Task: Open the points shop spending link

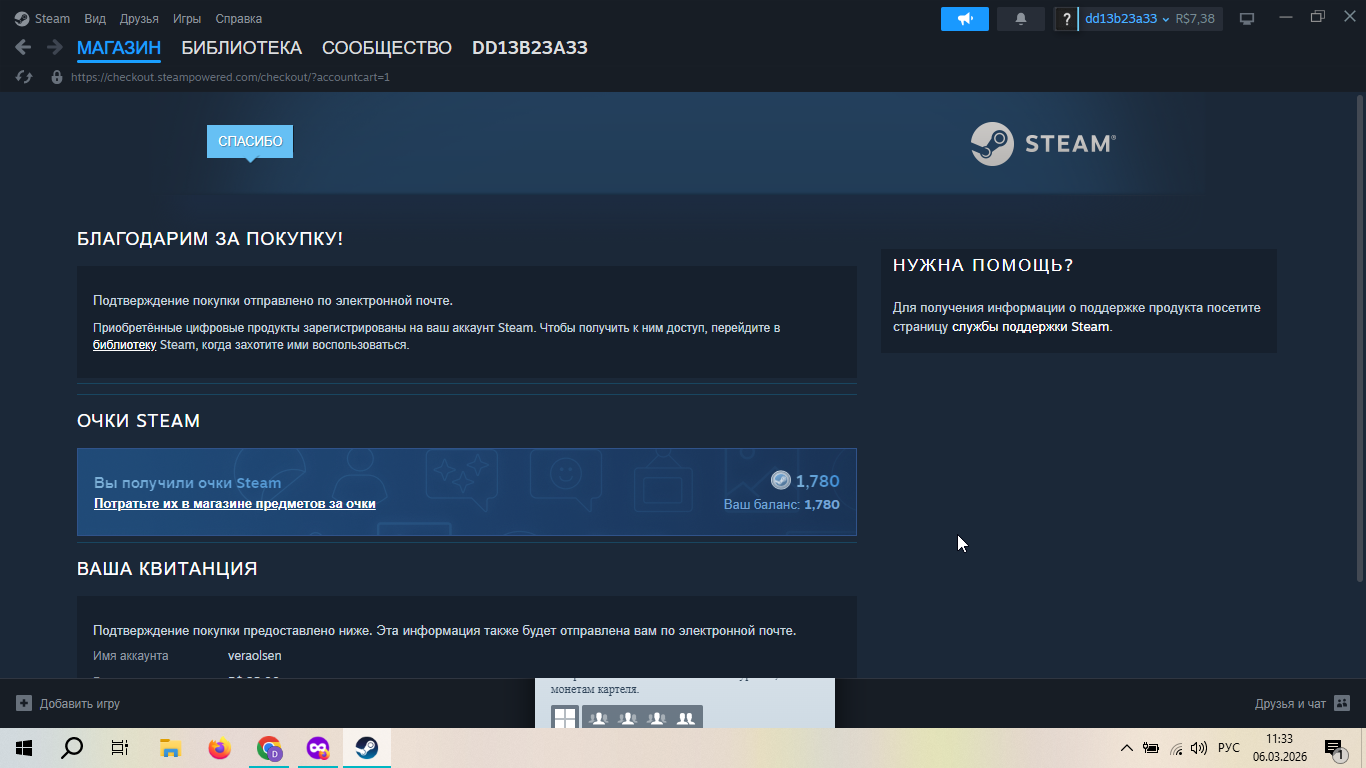Action: tap(235, 504)
